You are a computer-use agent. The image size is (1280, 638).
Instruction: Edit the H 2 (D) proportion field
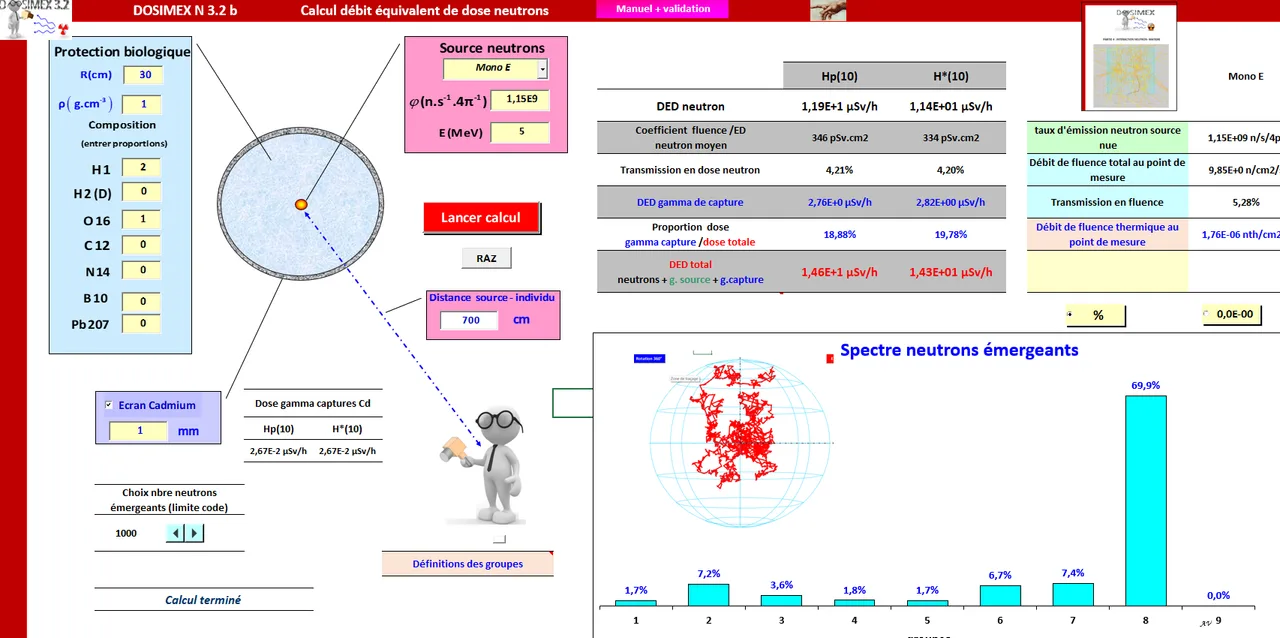coord(143,191)
